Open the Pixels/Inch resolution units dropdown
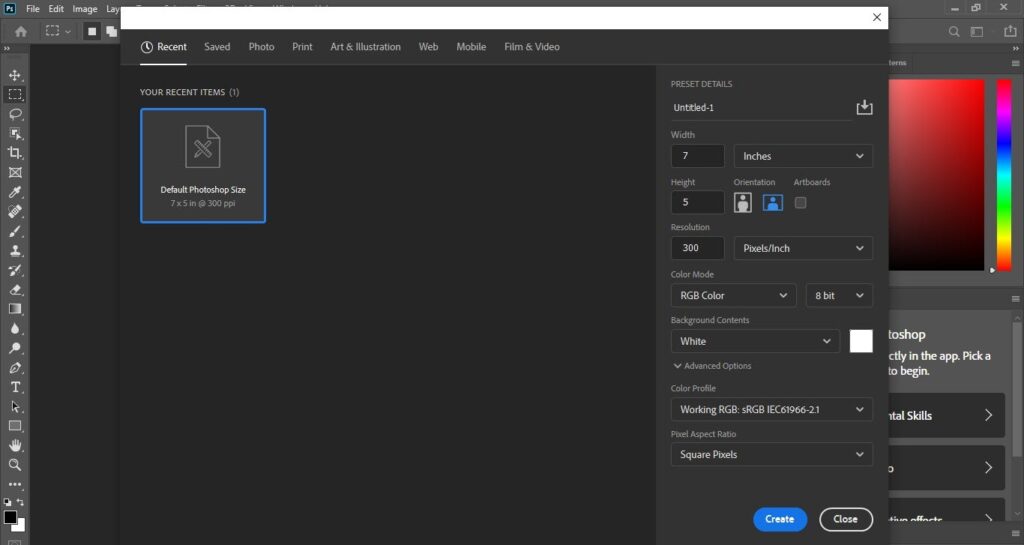The image size is (1024, 545). [x=803, y=248]
